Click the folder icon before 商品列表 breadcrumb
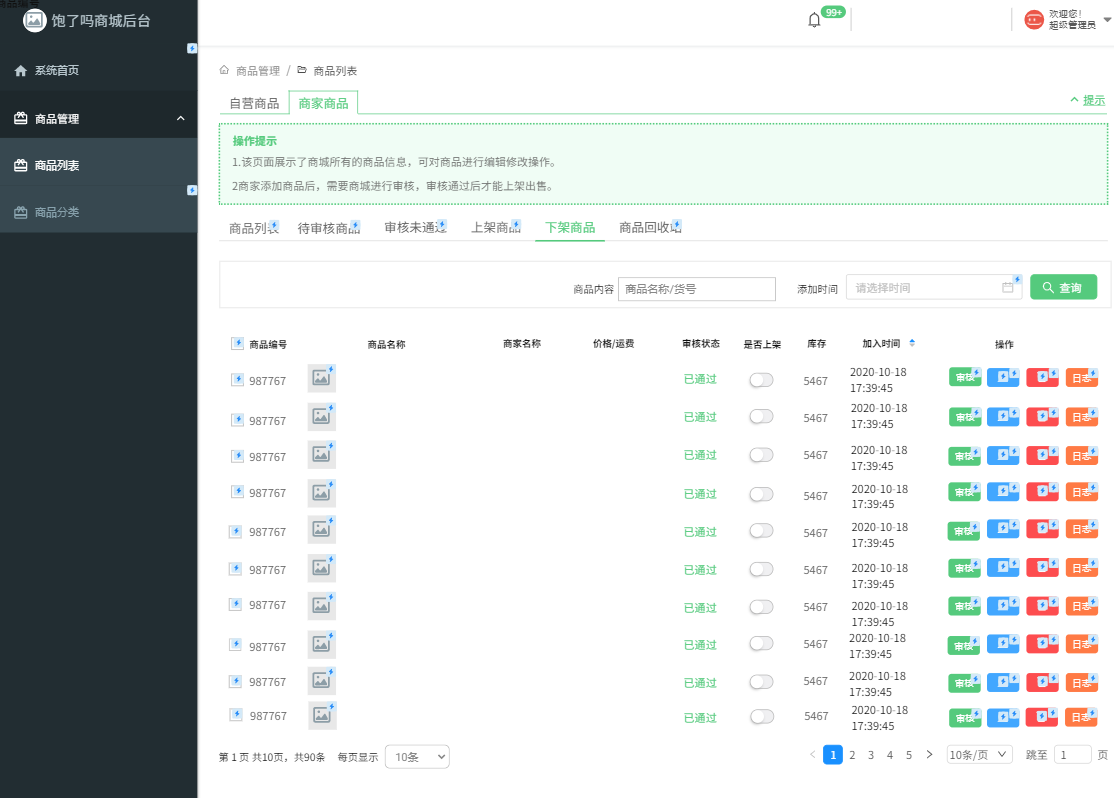1114x798 pixels. click(x=302, y=70)
